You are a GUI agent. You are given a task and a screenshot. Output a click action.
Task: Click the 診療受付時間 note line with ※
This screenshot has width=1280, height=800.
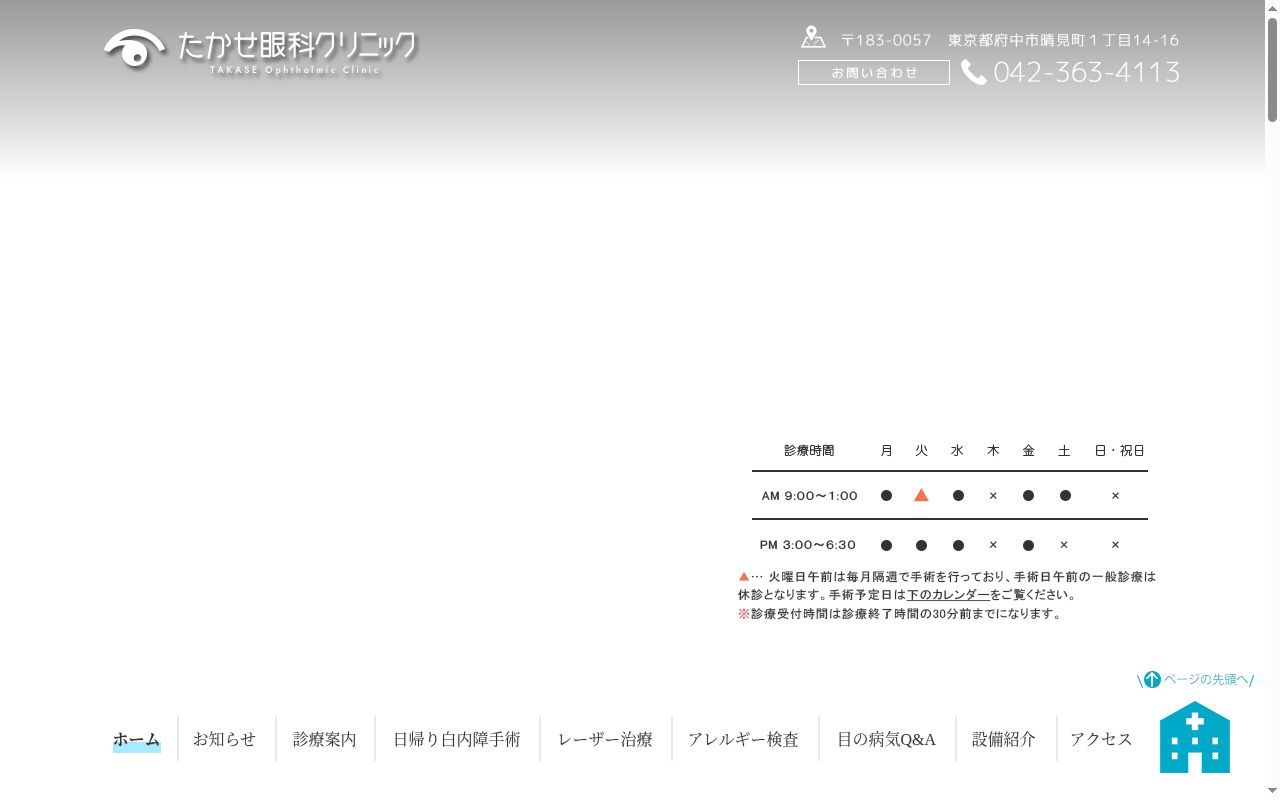pos(900,614)
